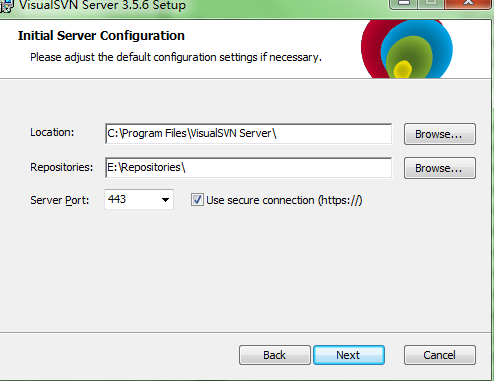Viewport: 494px width, 381px height.
Task: Click the Initial Server Configuration heading
Action: pyautogui.click(x=101, y=36)
